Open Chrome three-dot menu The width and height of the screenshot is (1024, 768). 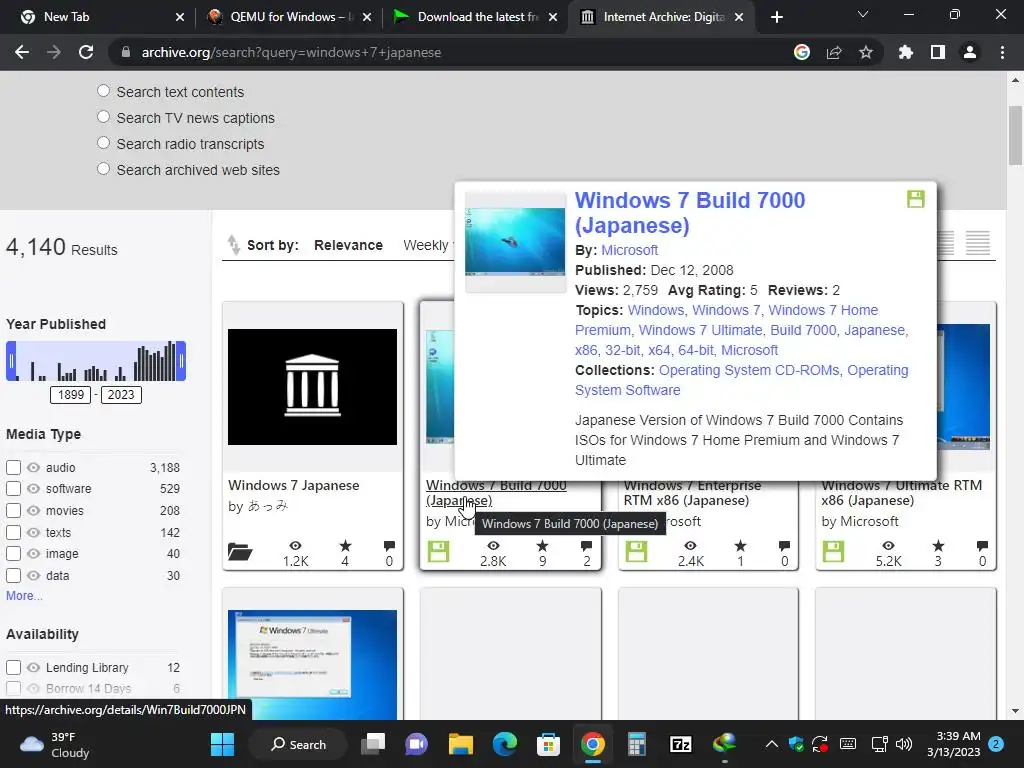pyautogui.click(x=1002, y=52)
